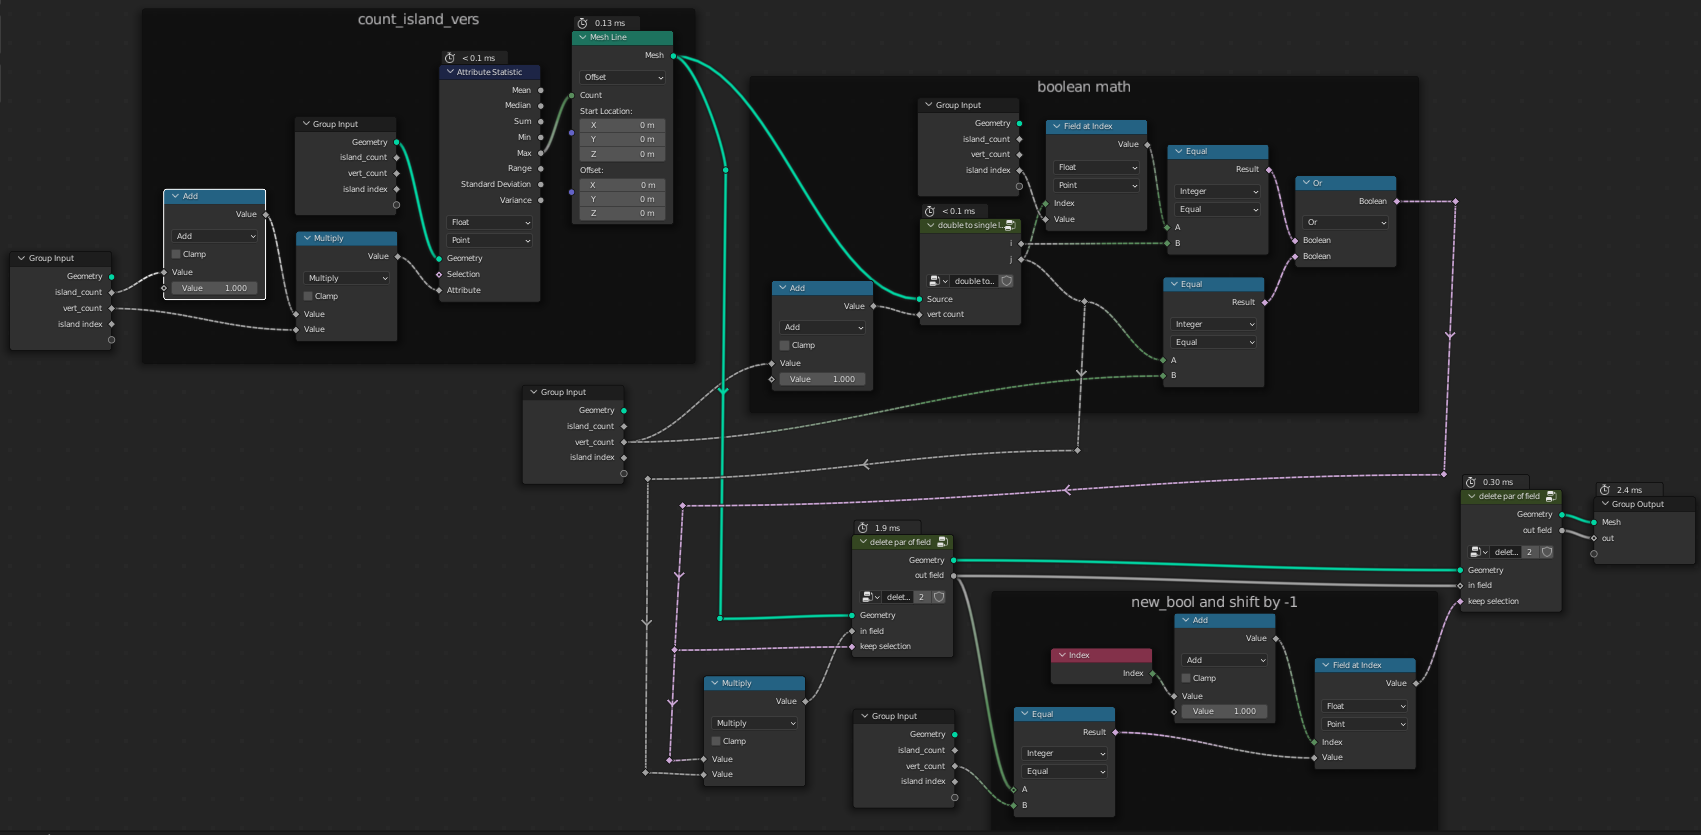
Task: Collapse the Attribute Statistic node
Action: [x=450, y=72]
